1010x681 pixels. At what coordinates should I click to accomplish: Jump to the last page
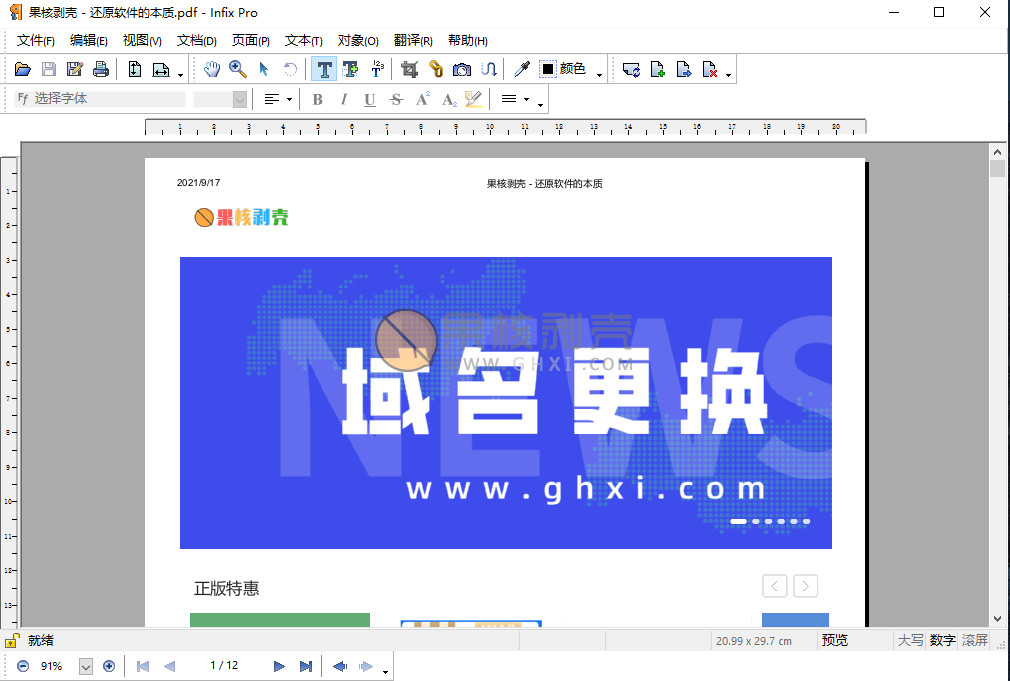click(306, 666)
